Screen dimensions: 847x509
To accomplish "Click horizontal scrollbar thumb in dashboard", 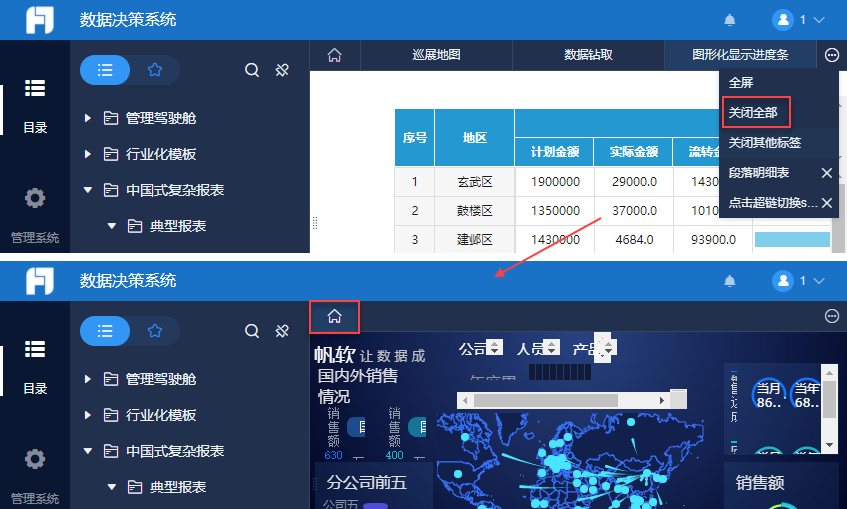I will coord(546,400).
